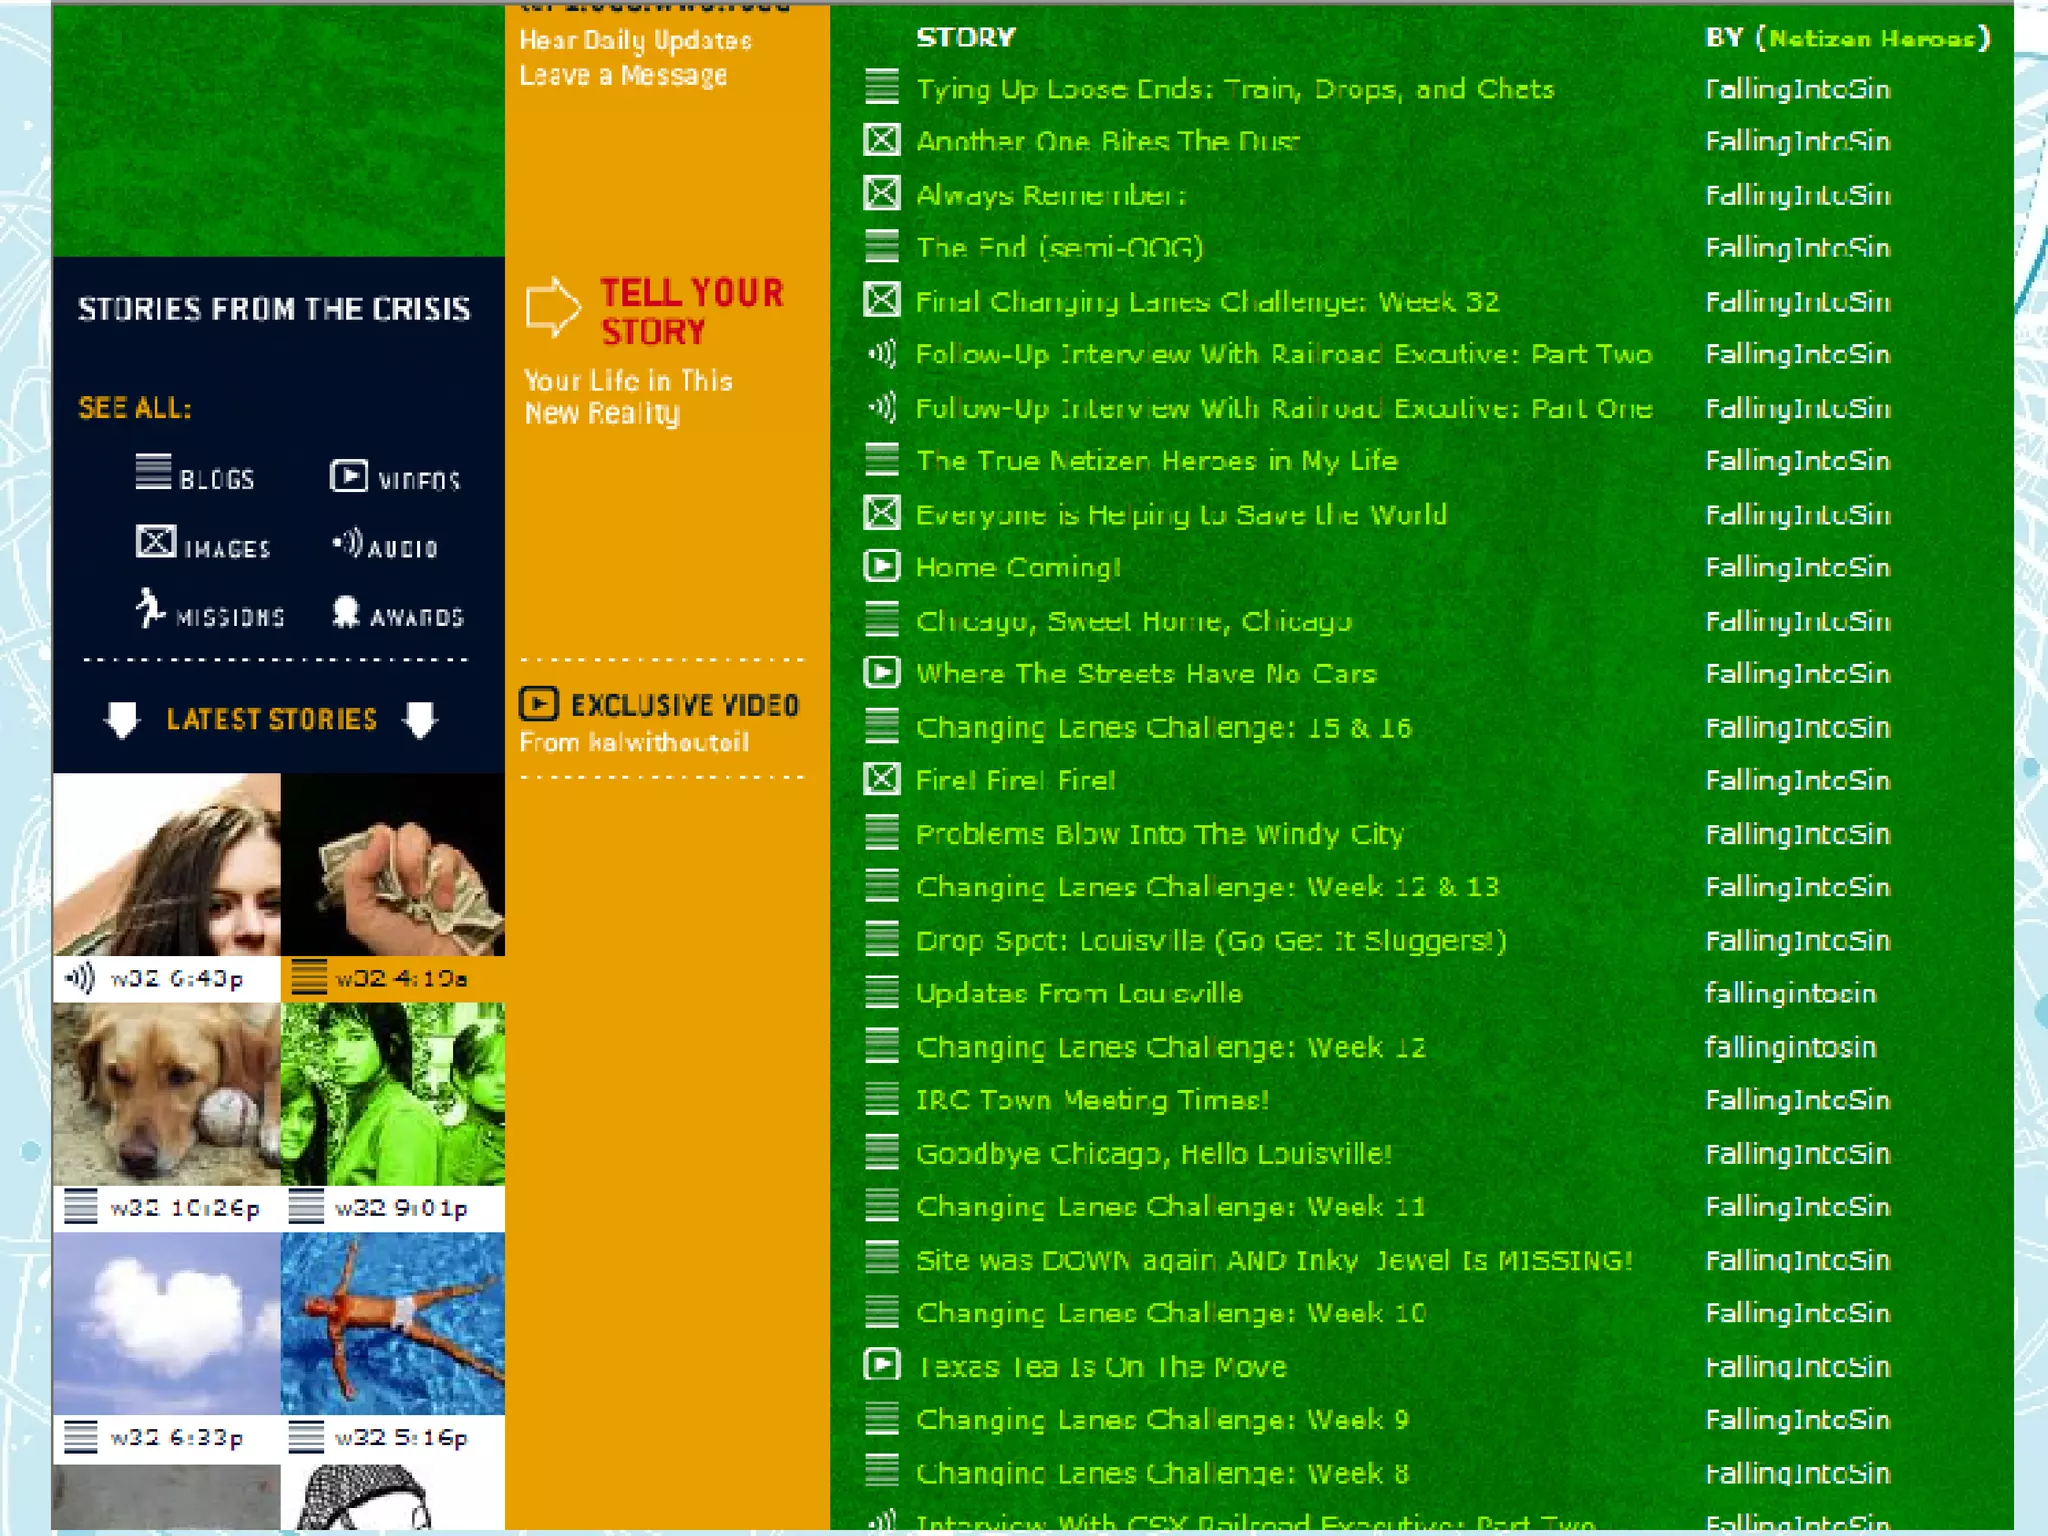Select the Images icon in See All
This screenshot has width=2048, height=1536.
click(x=156, y=542)
